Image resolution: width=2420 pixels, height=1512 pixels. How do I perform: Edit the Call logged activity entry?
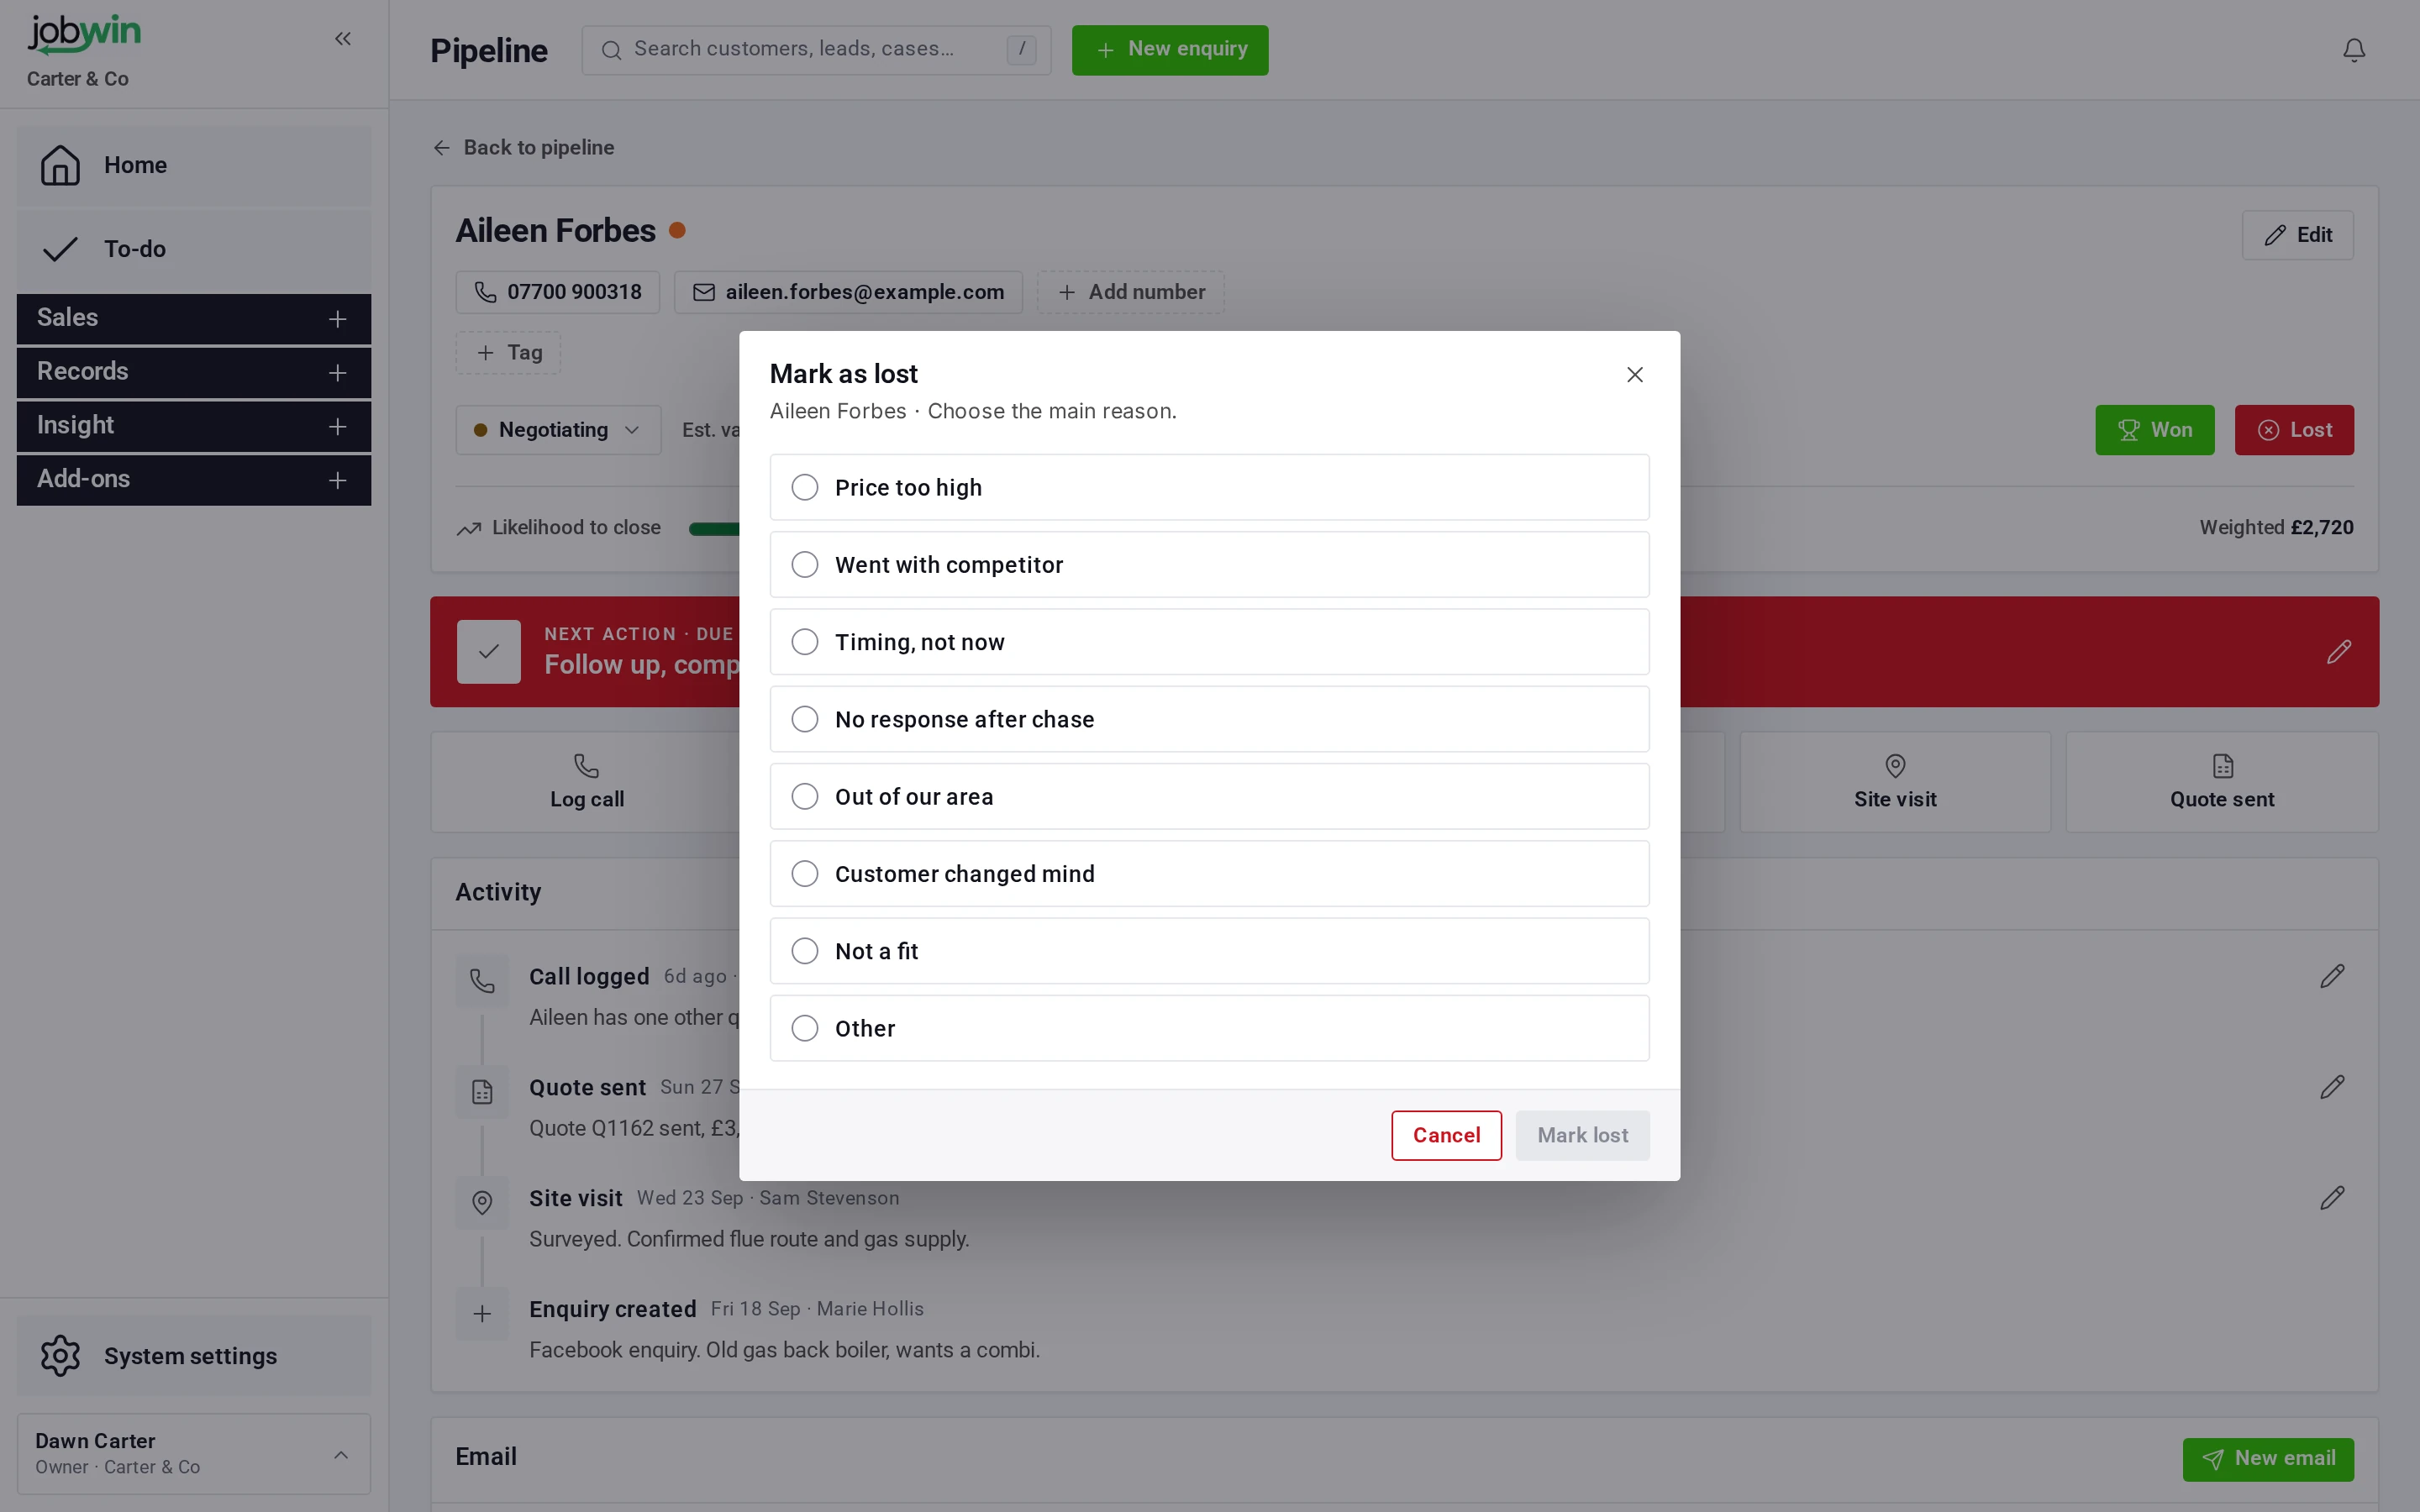point(2332,976)
